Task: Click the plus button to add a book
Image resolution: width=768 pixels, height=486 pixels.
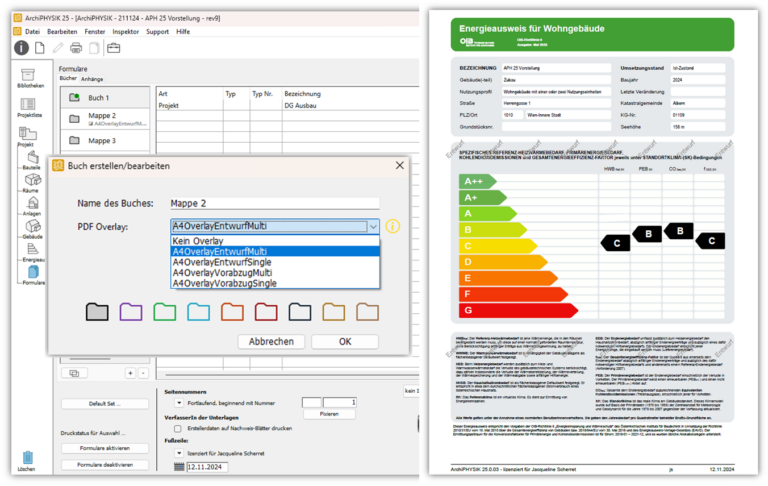Action: pos(130,373)
